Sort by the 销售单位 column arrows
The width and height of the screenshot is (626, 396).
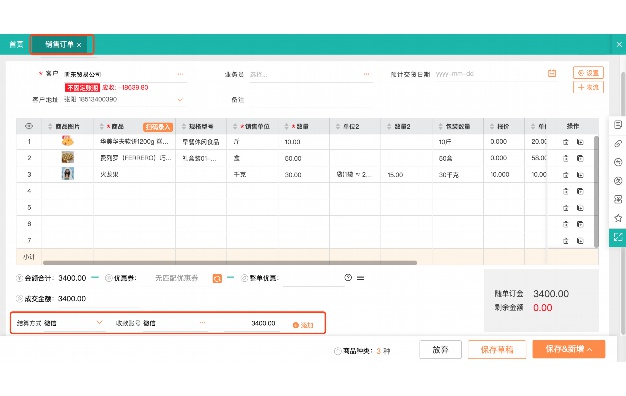pos(235,127)
